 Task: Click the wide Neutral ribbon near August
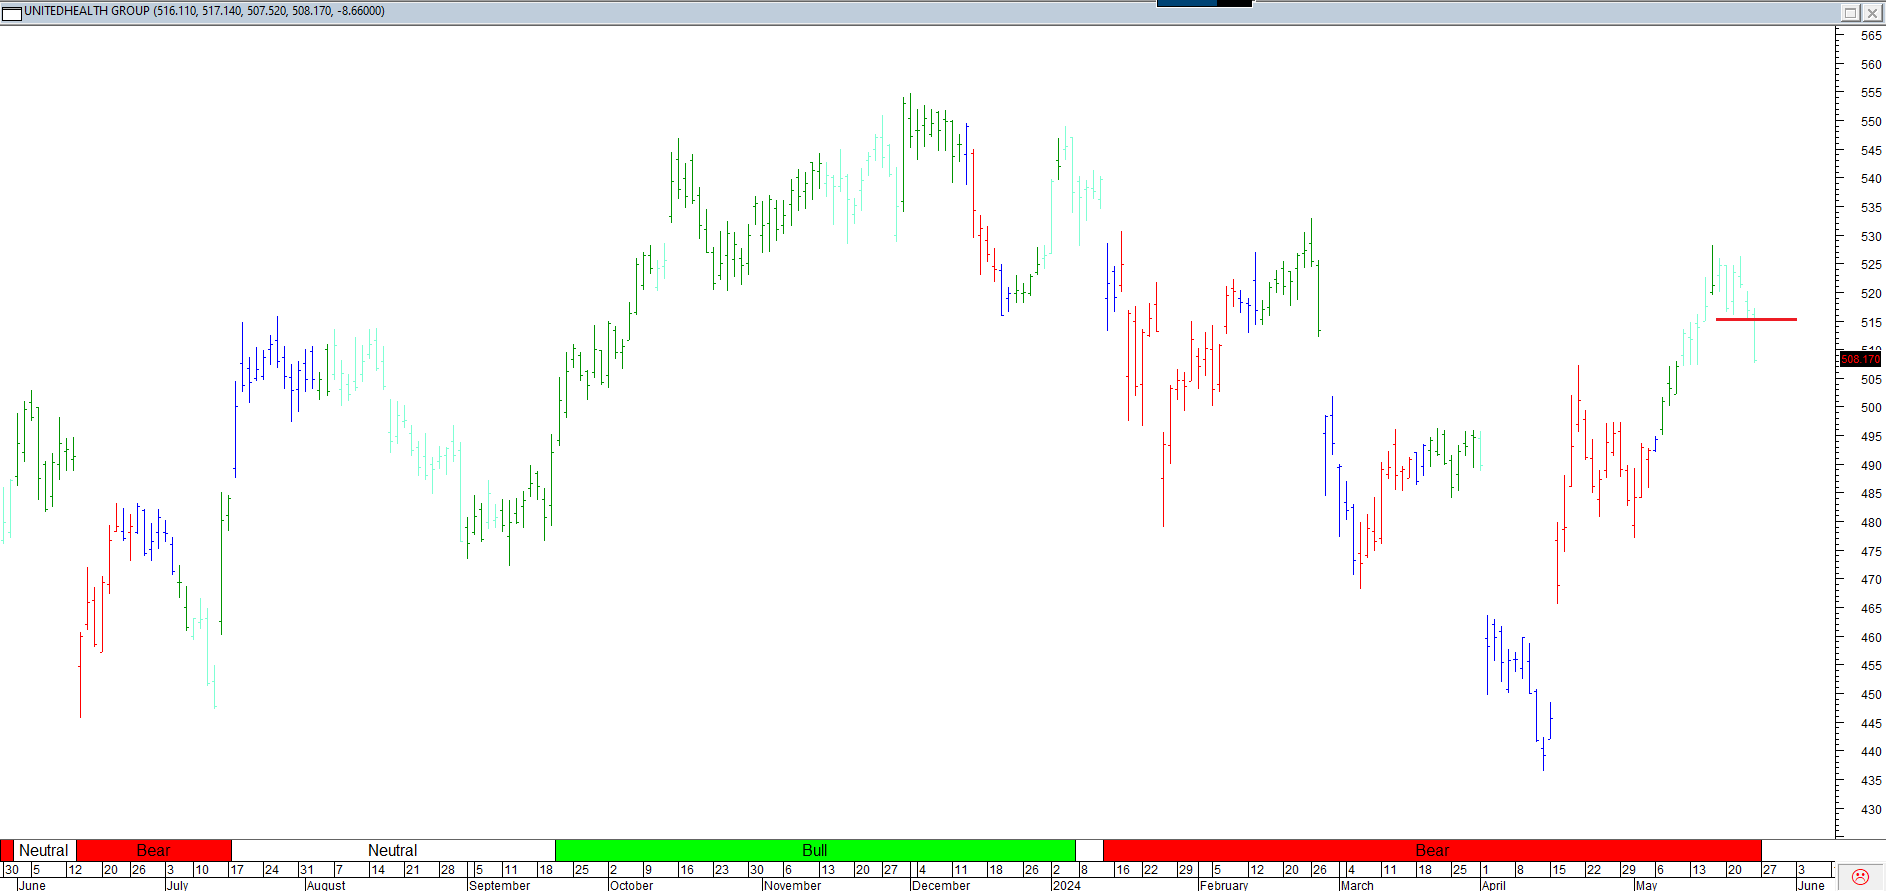click(393, 850)
